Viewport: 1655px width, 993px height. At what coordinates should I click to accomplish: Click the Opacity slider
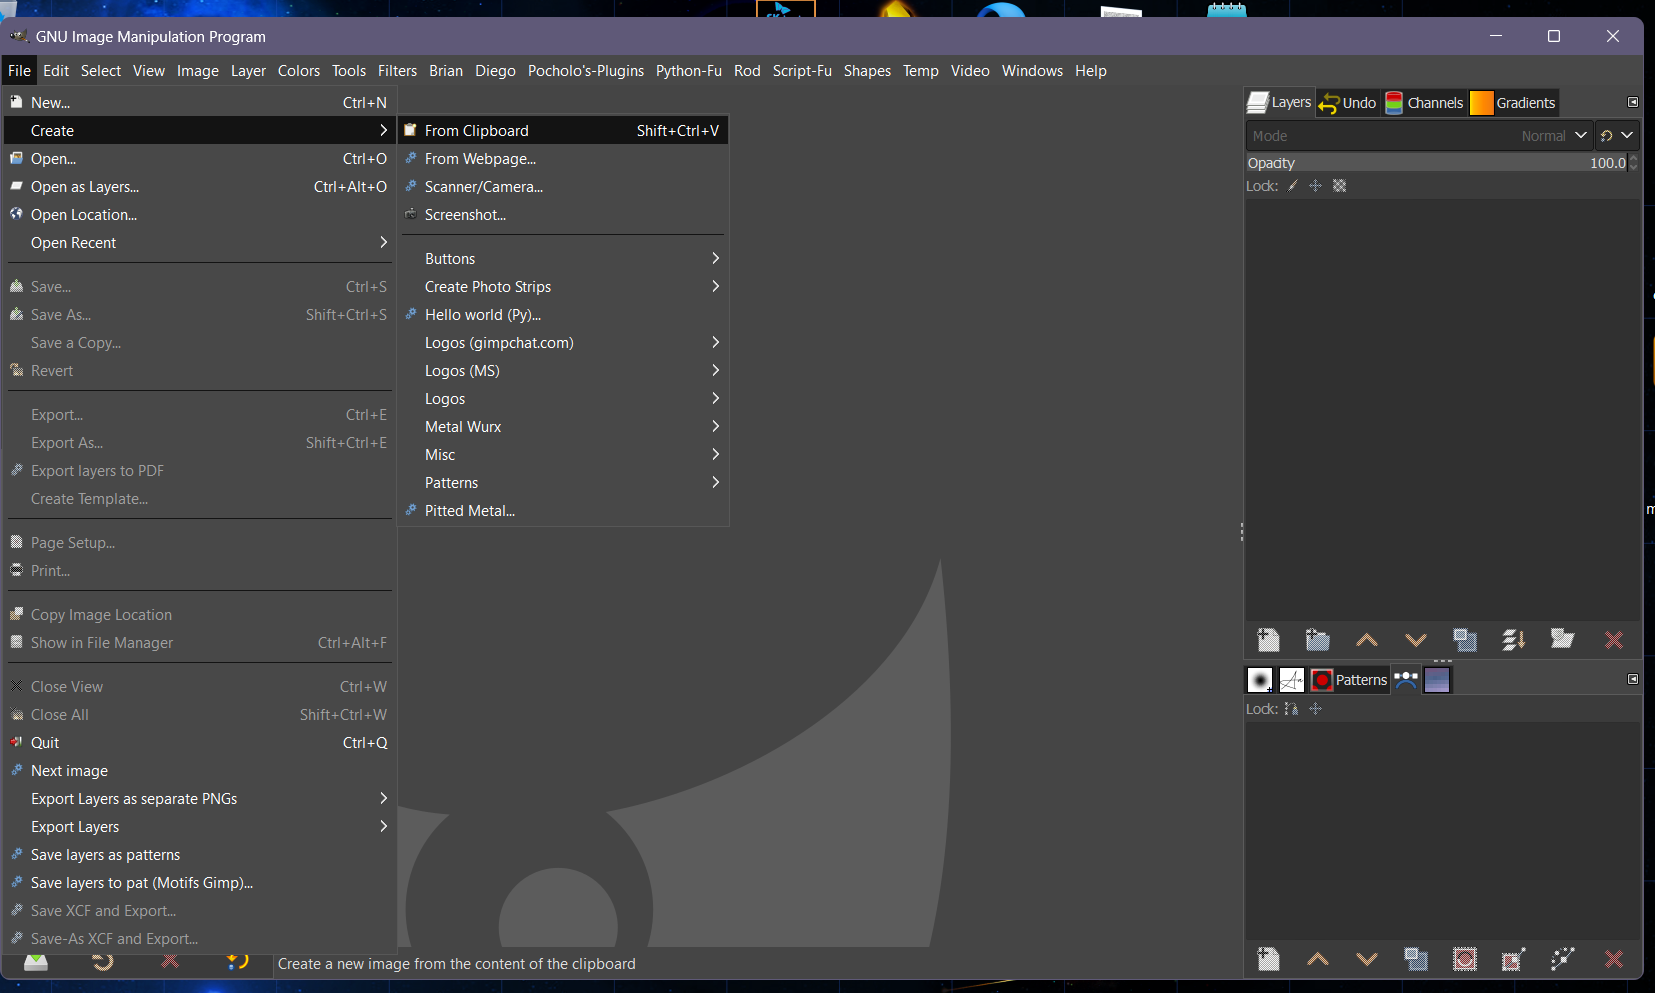point(1437,163)
